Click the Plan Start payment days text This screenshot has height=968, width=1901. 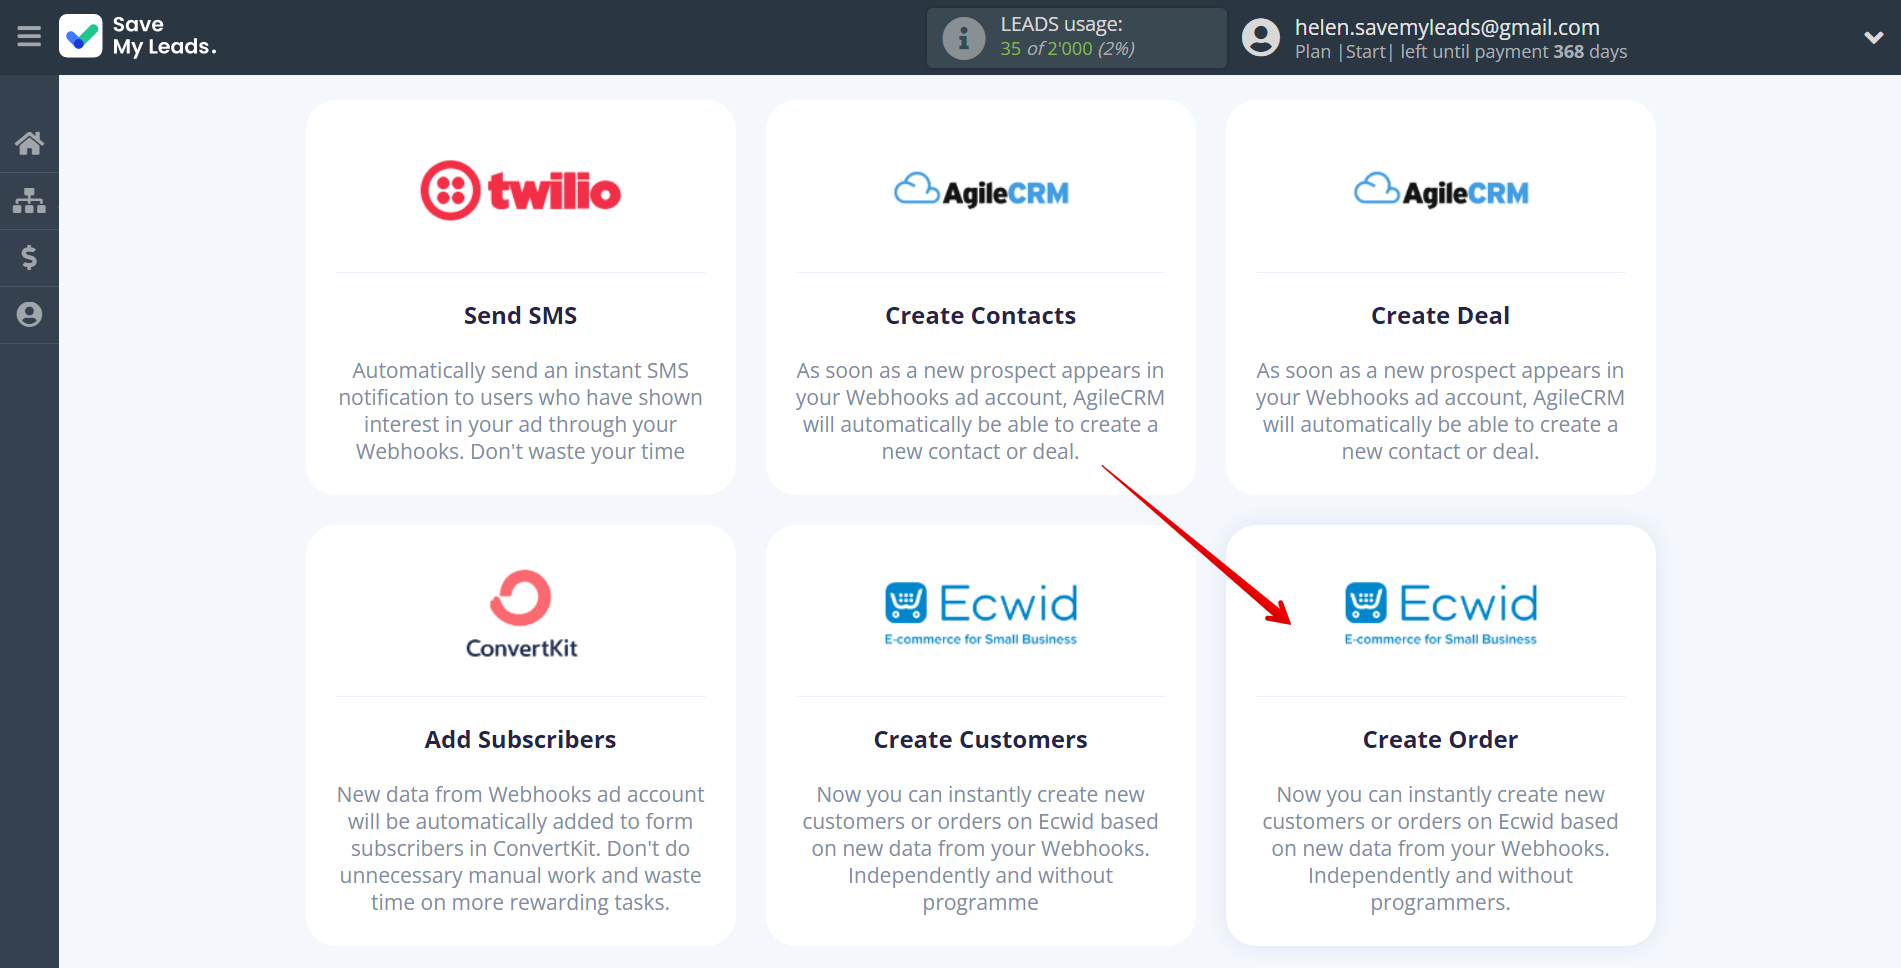(1461, 52)
